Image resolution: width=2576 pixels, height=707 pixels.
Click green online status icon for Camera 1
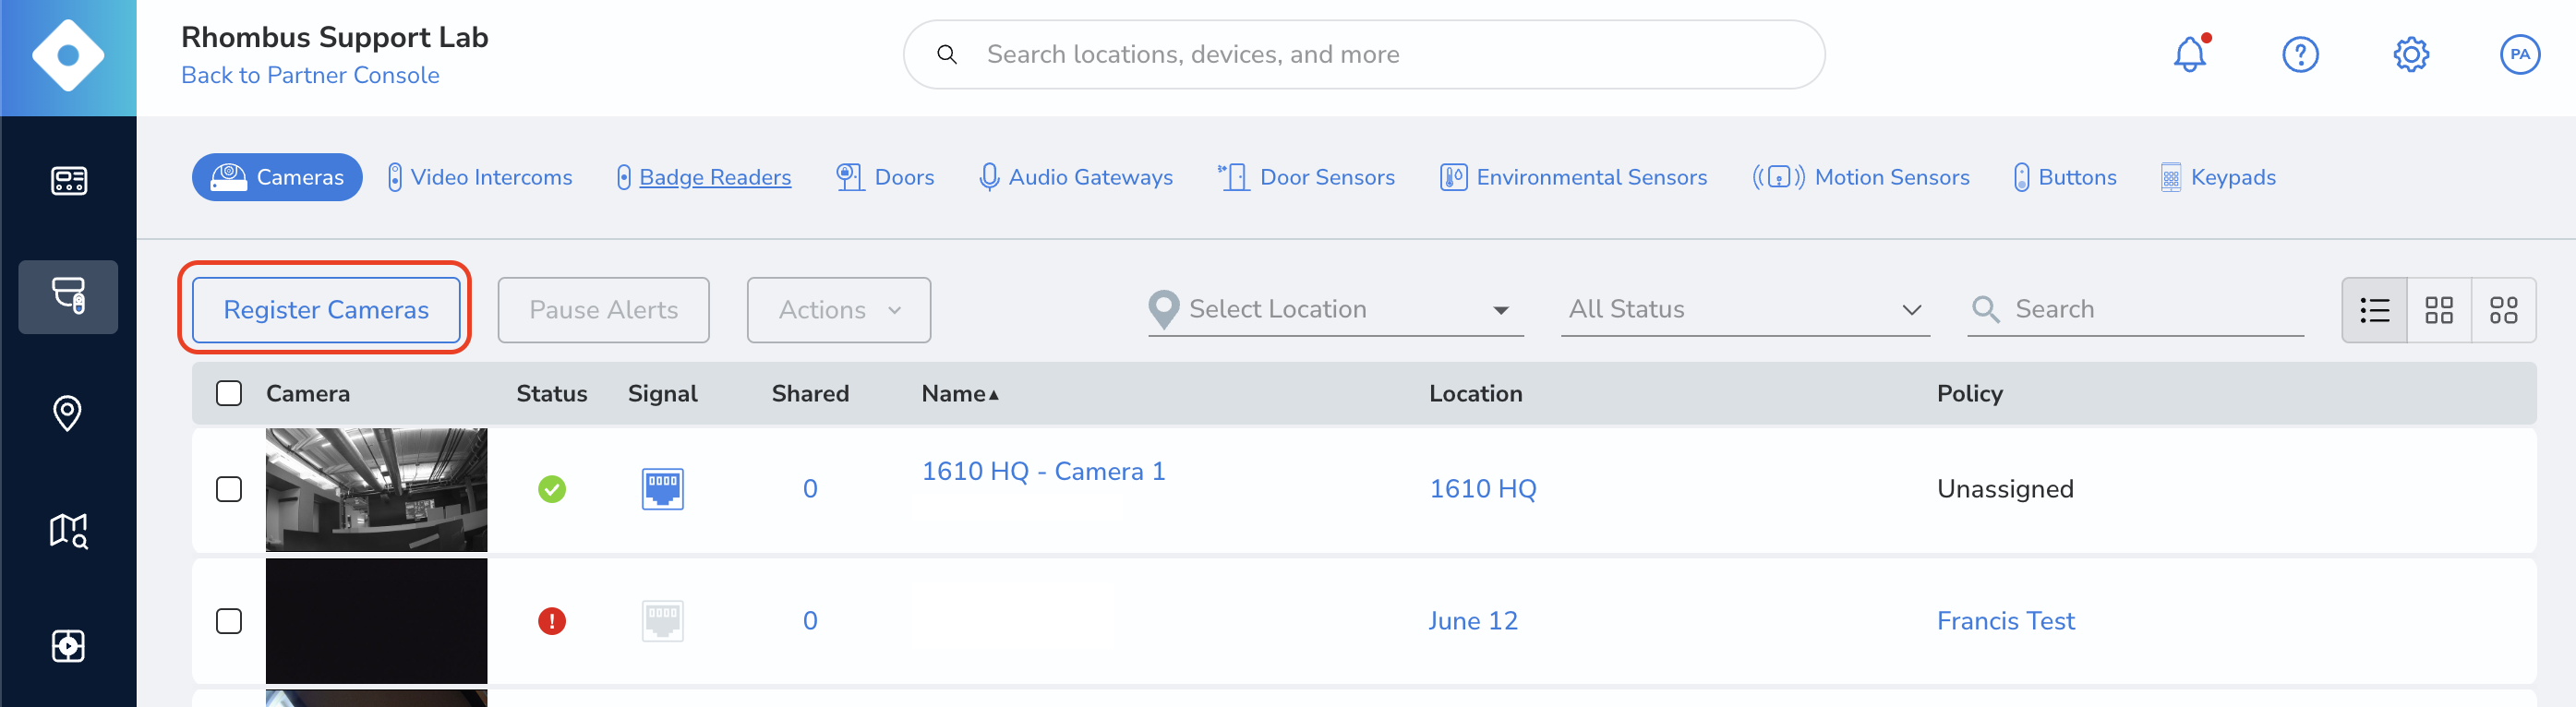(552, 489)
